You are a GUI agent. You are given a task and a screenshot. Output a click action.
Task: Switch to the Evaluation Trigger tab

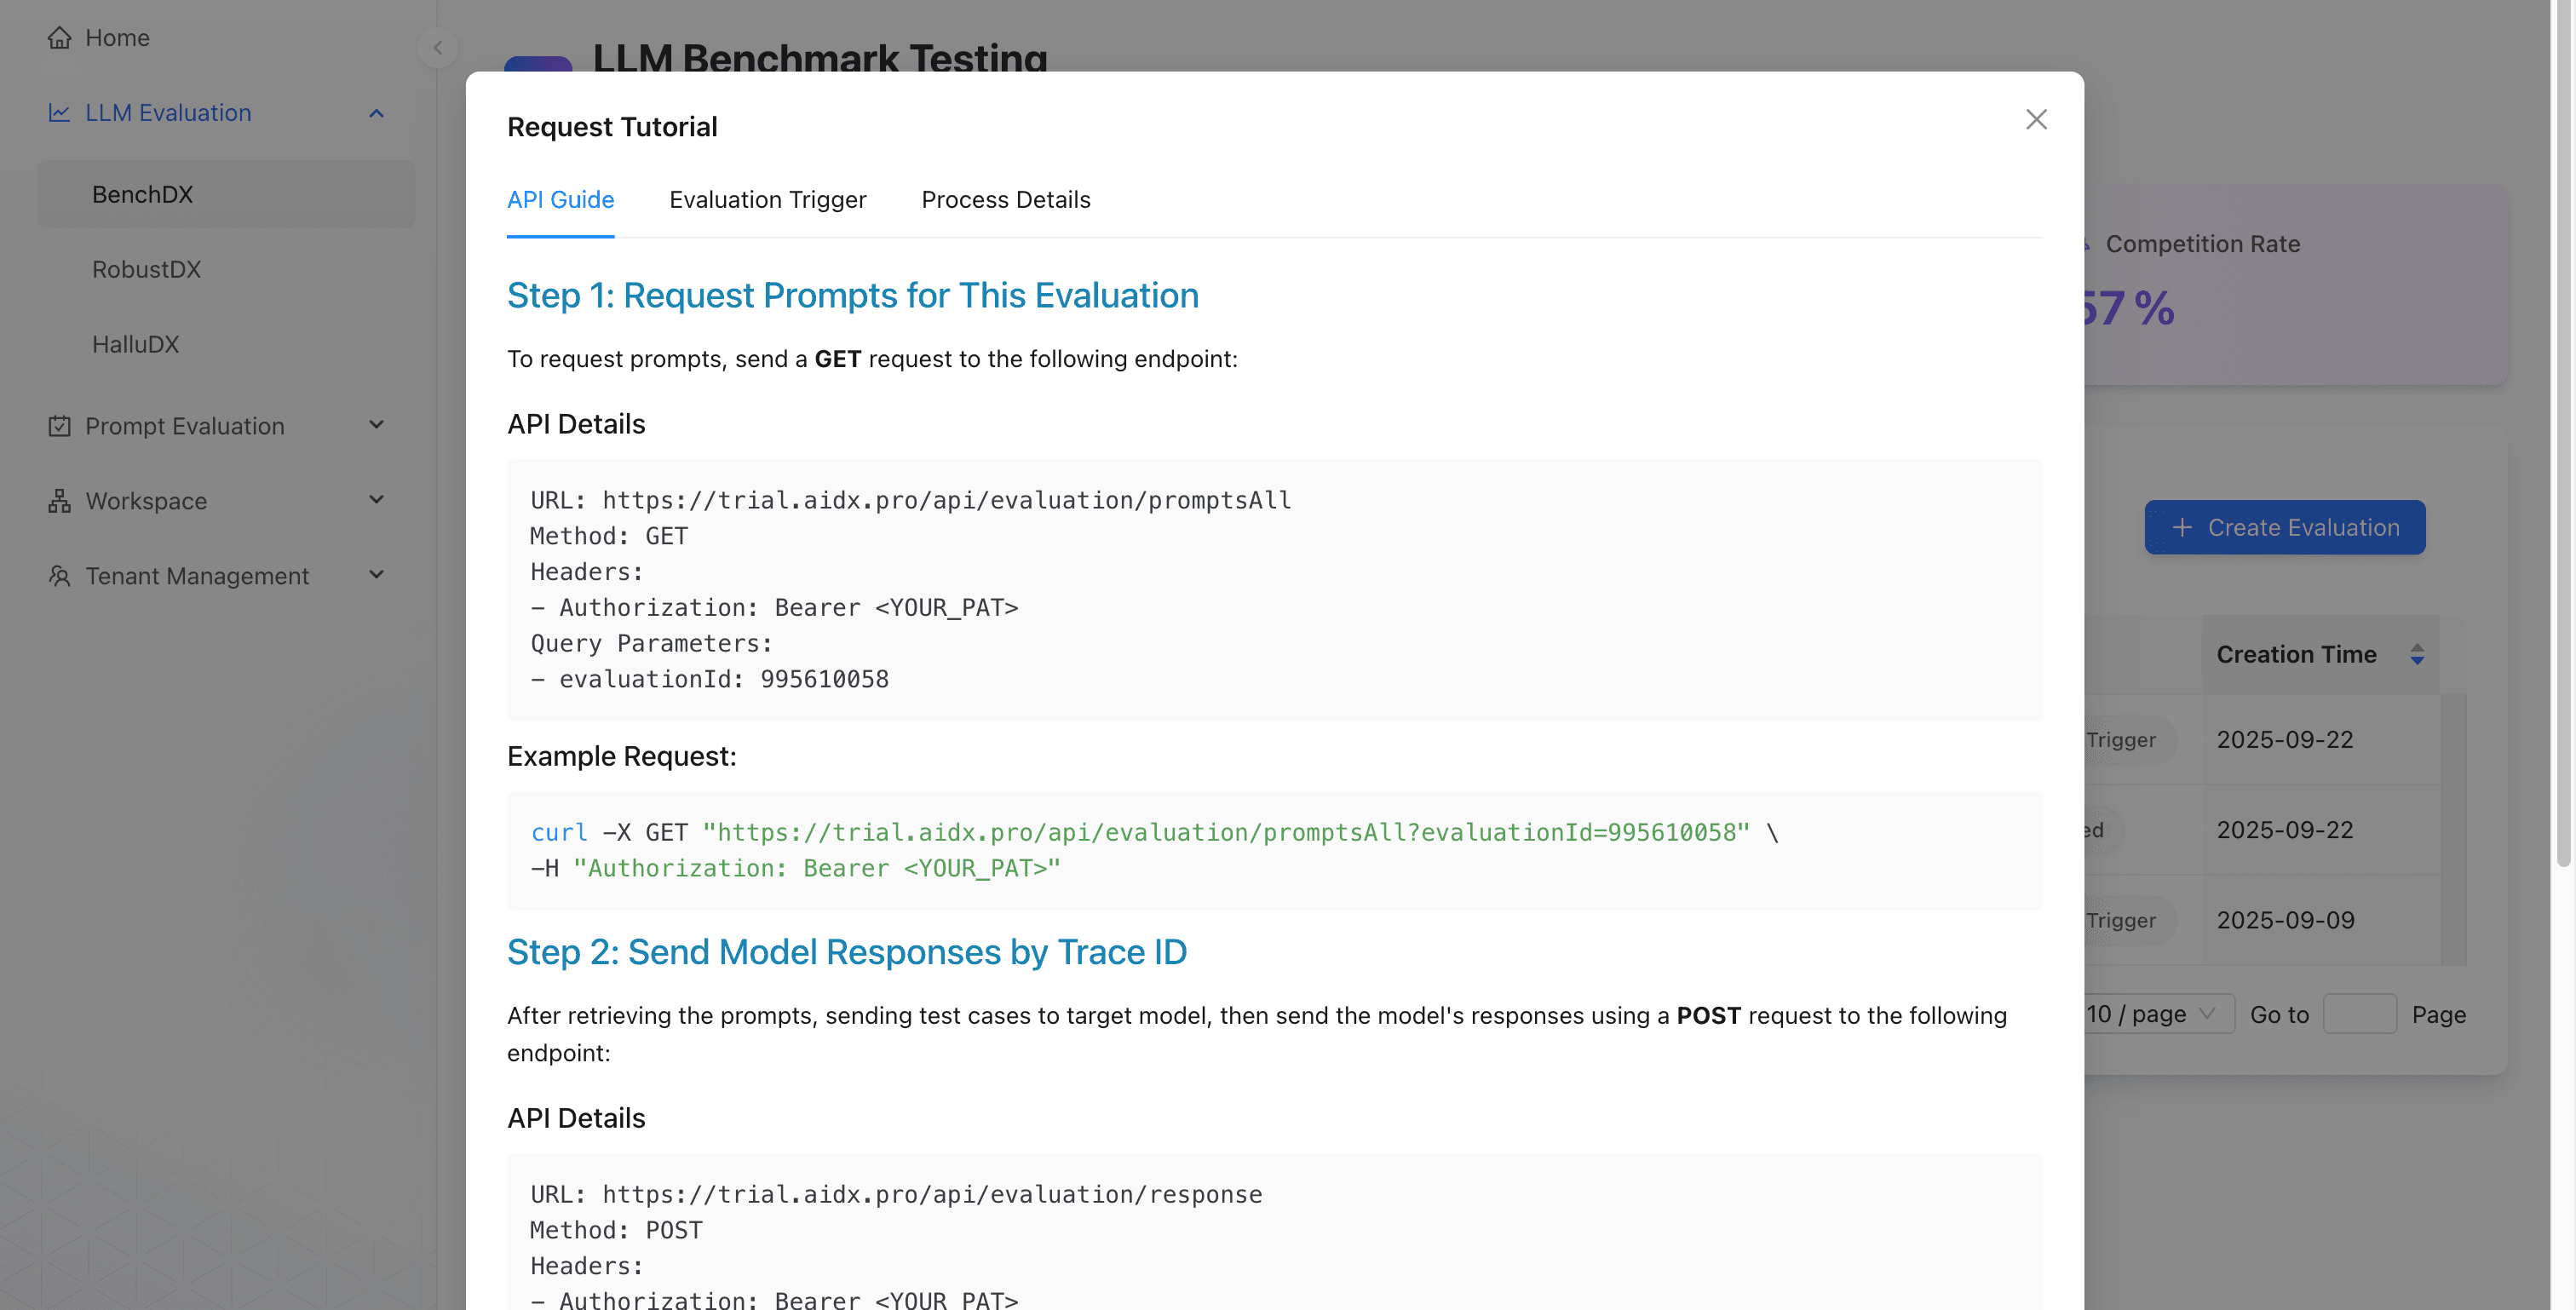coord(767,200)
